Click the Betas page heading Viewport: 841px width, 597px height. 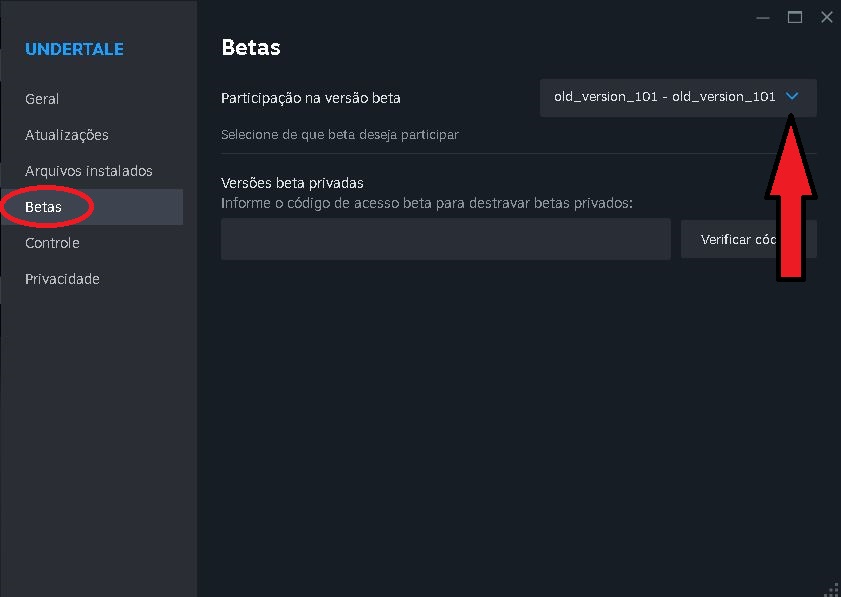click(x=250, y=47)
